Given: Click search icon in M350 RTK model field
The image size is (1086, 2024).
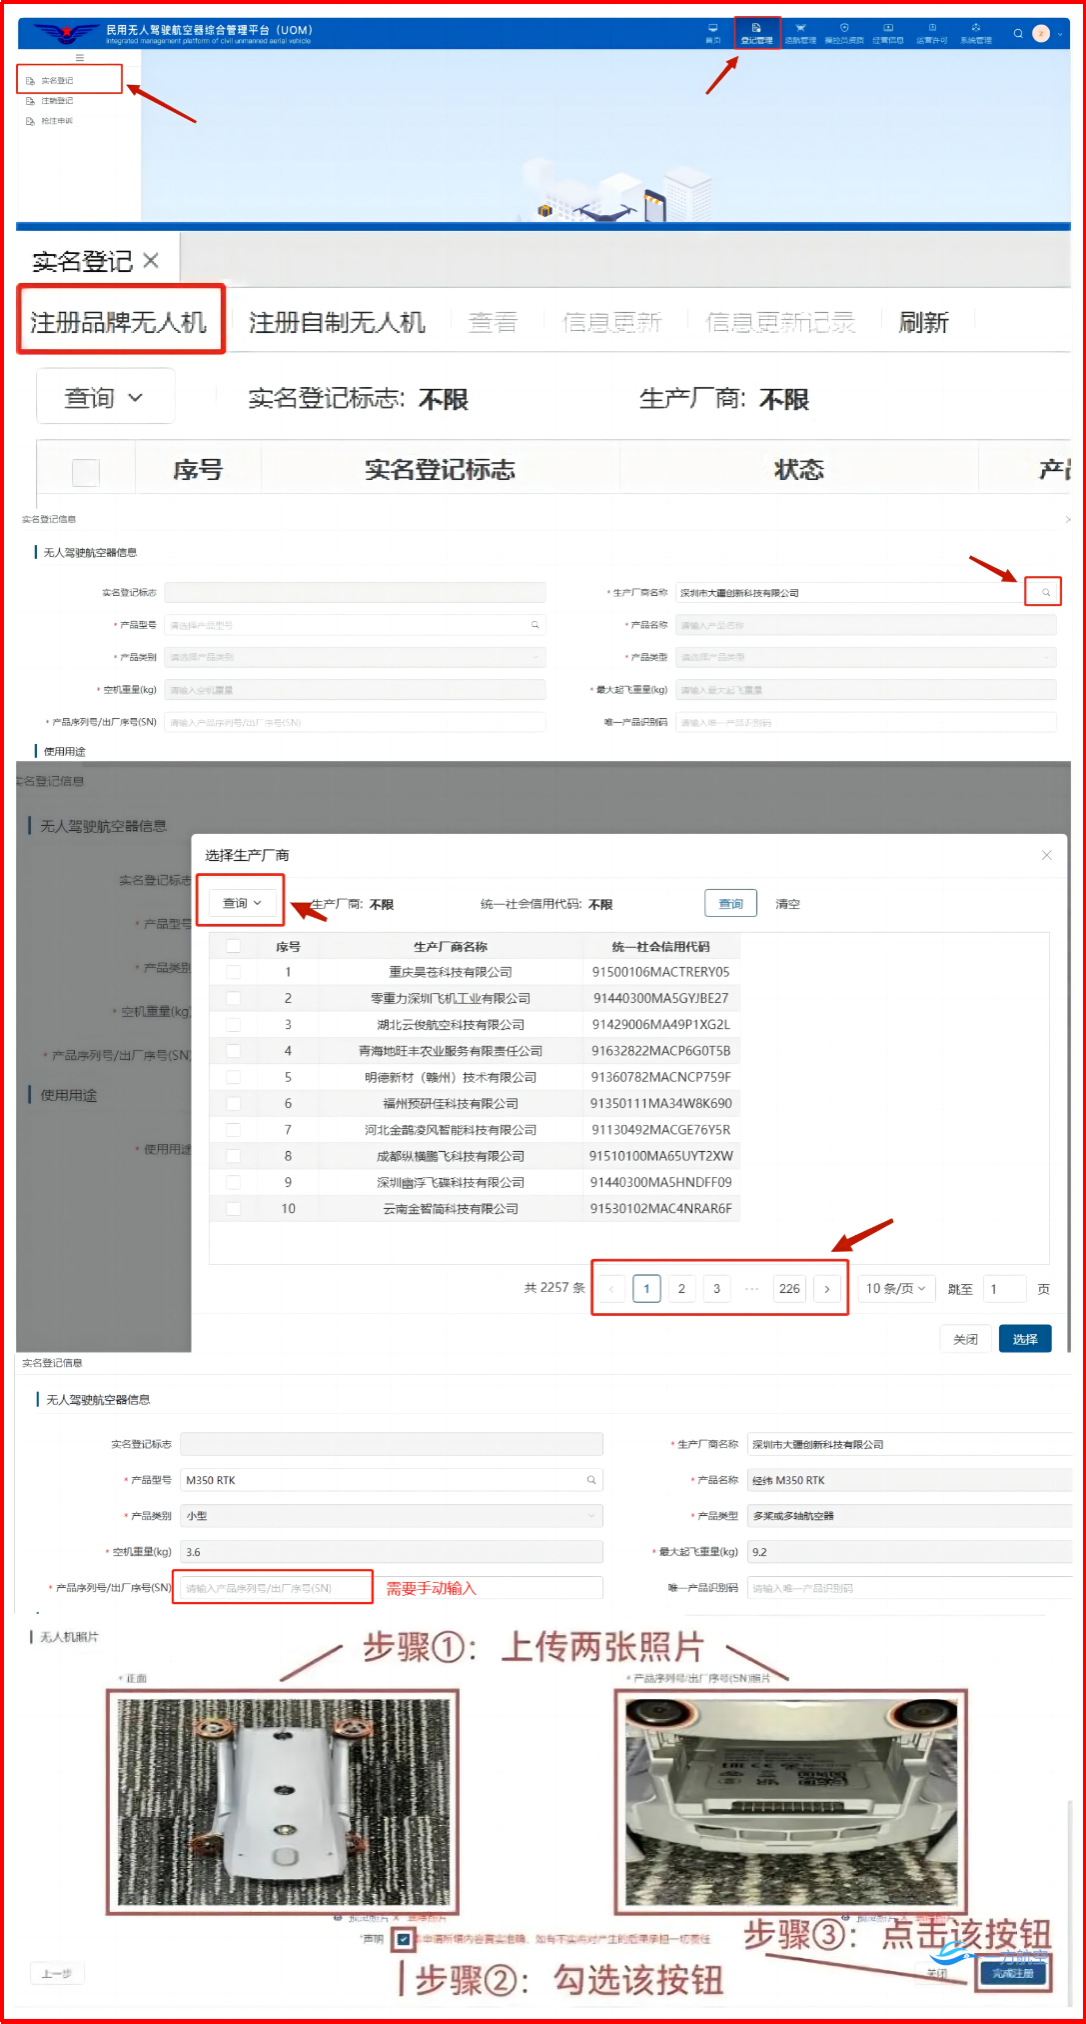Looking at the screenshot, I should (x=591, y=1480).
